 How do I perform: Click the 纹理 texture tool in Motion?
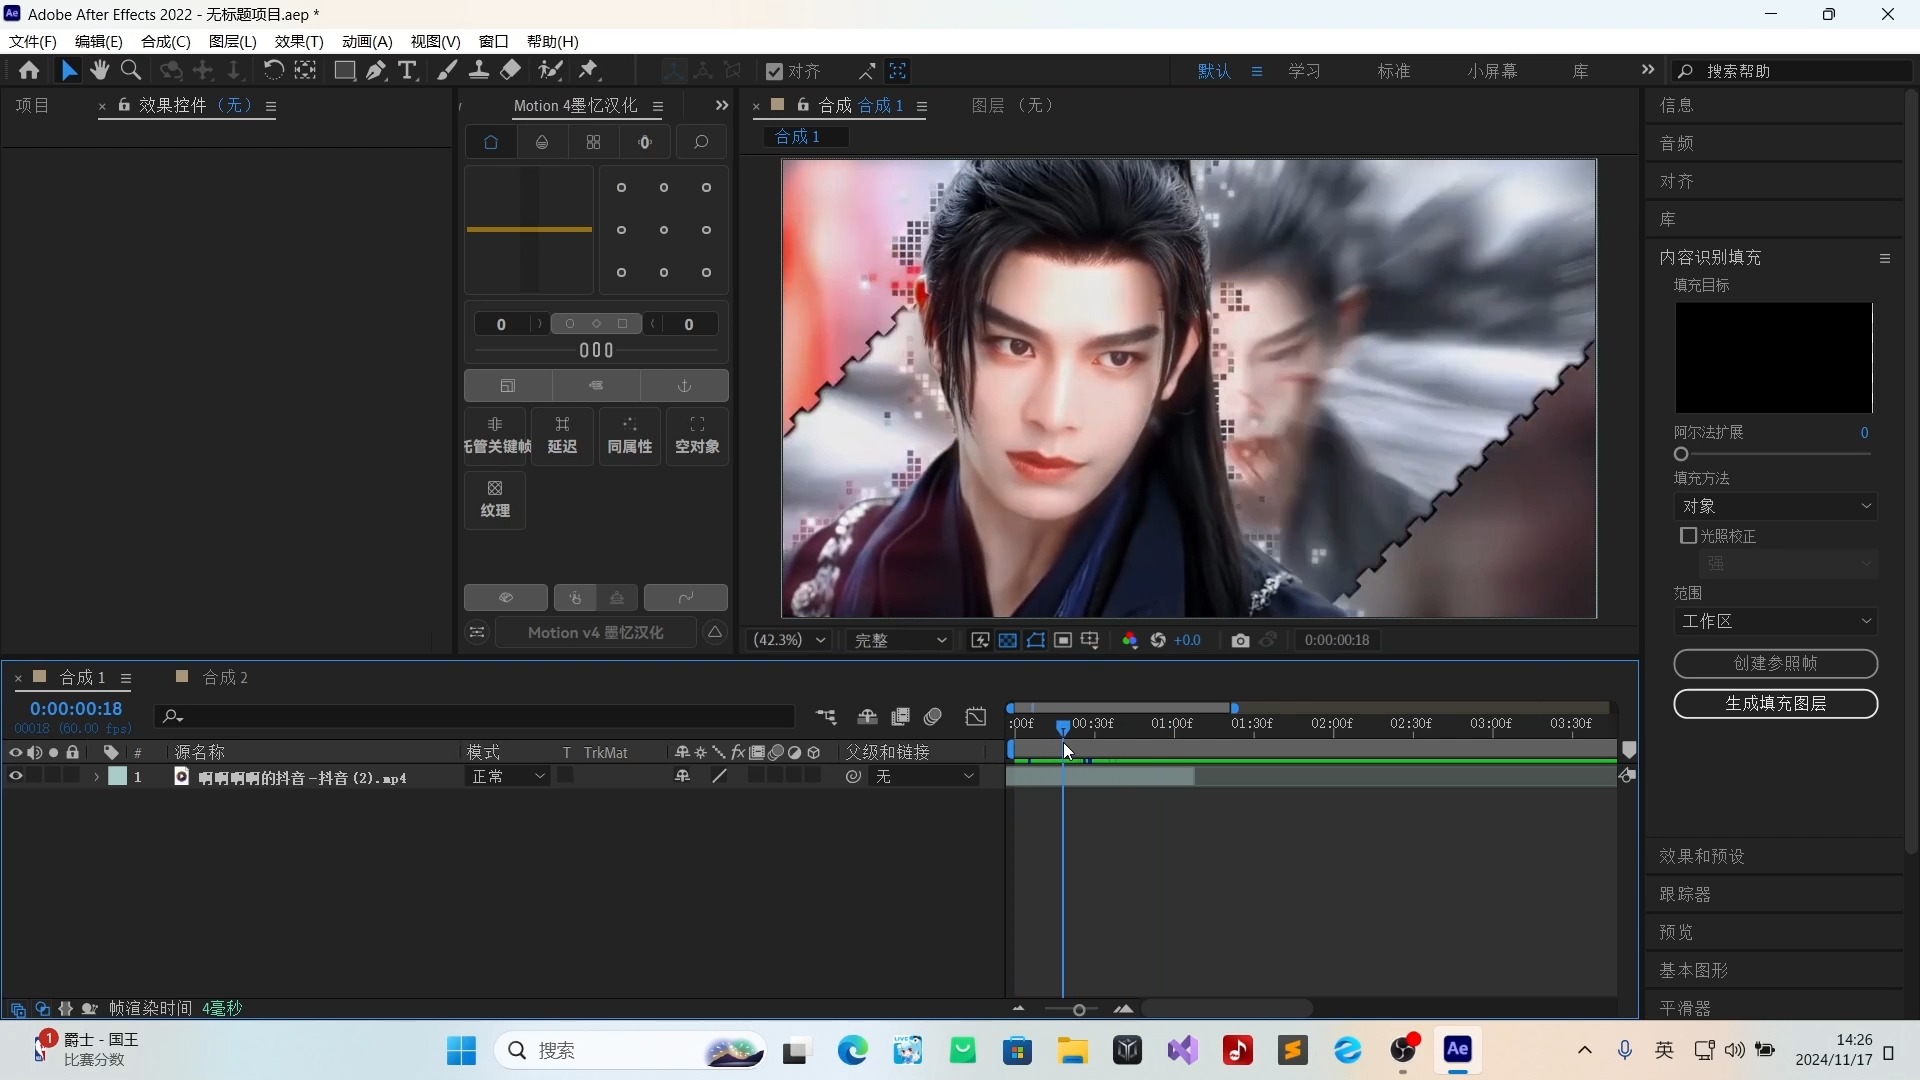(x=495, y=499)
